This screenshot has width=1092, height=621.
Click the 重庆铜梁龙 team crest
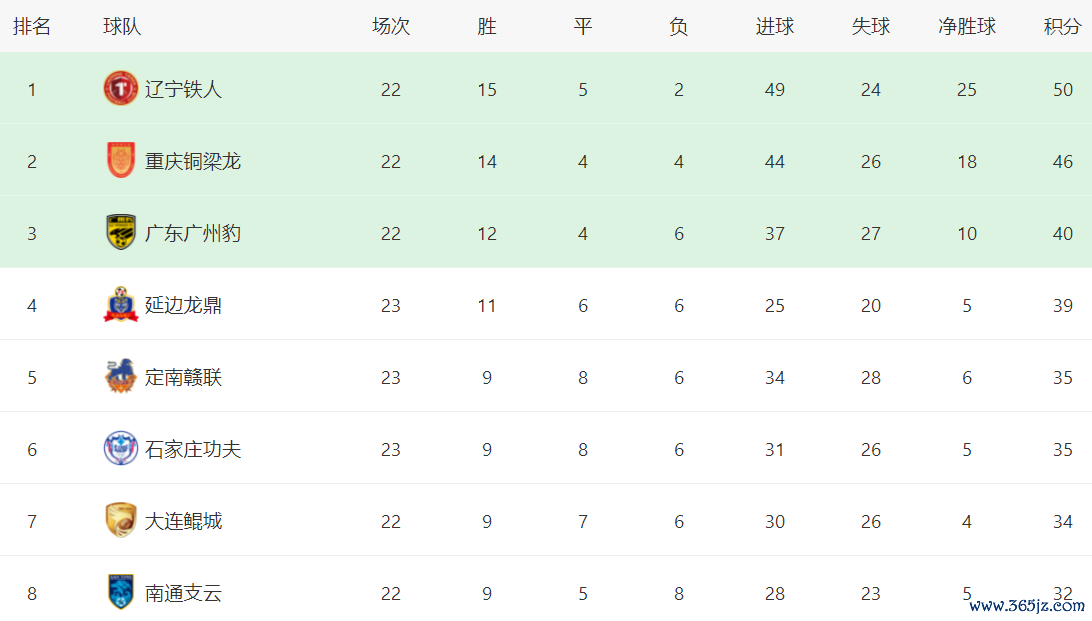[x=121, y=161]
